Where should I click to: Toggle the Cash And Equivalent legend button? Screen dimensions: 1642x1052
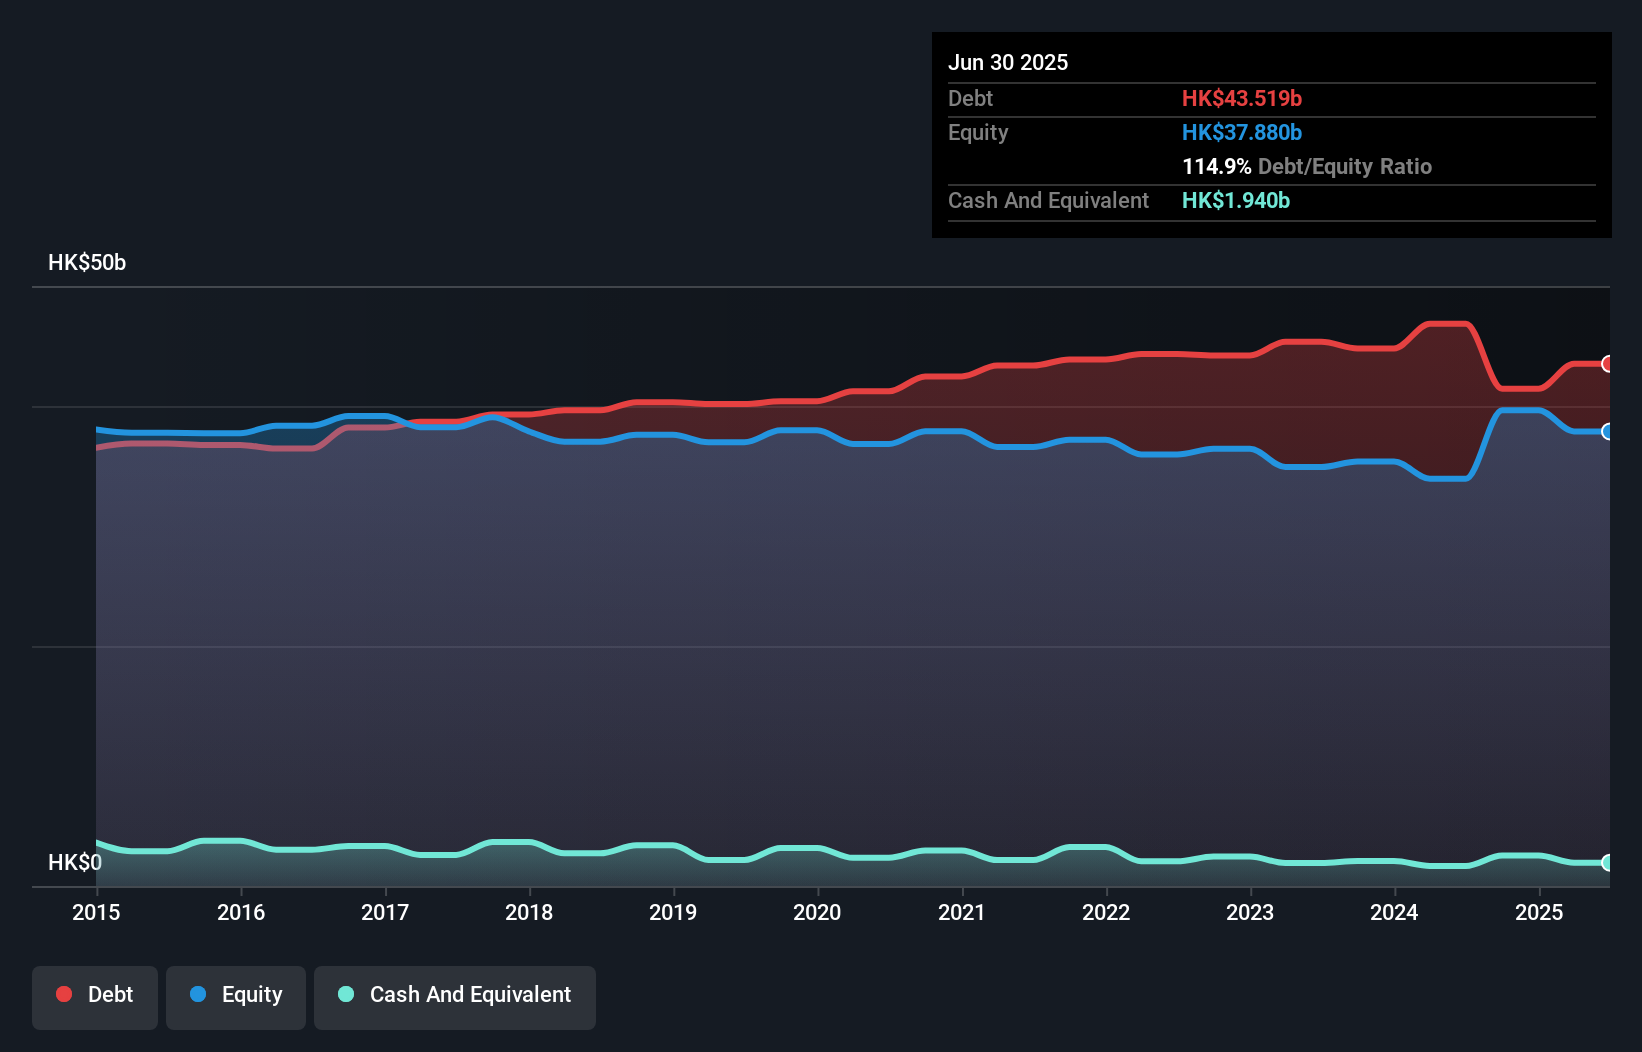point(455,996)
